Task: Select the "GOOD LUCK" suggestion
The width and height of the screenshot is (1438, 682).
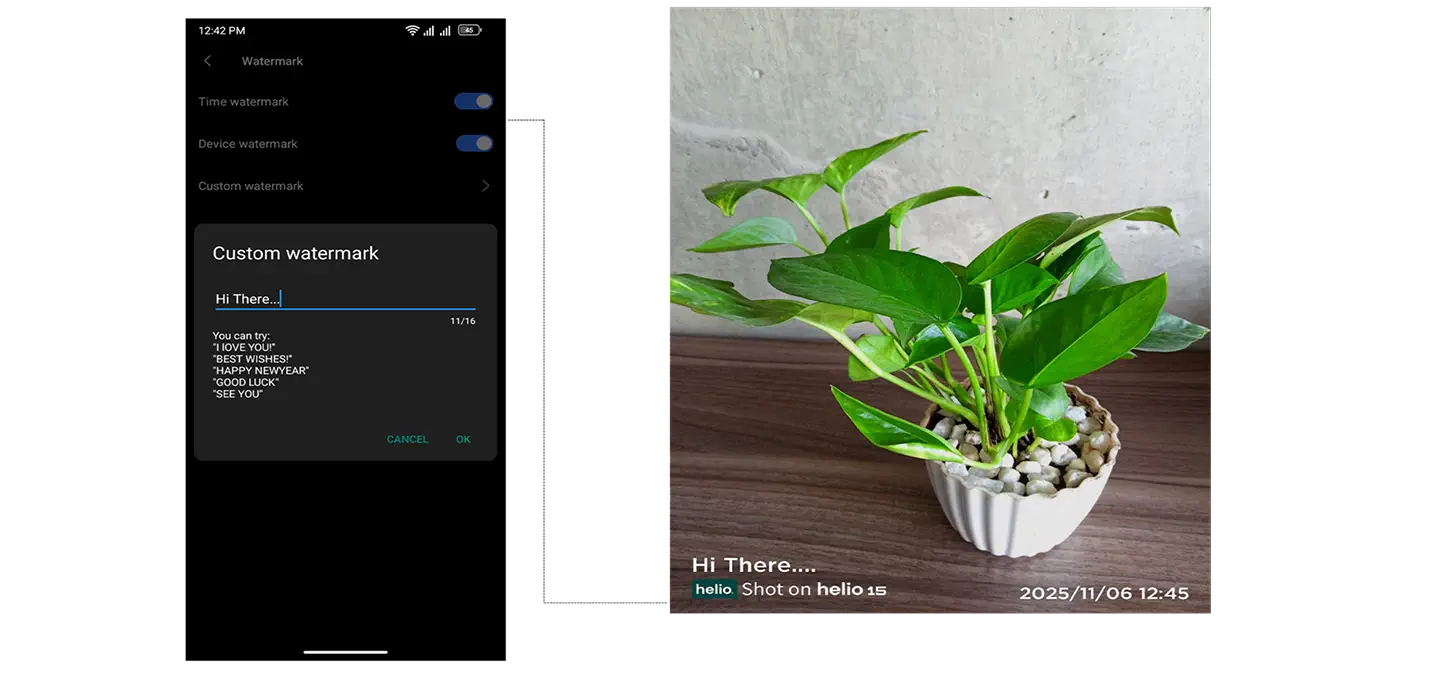Action: coord(246,382)
